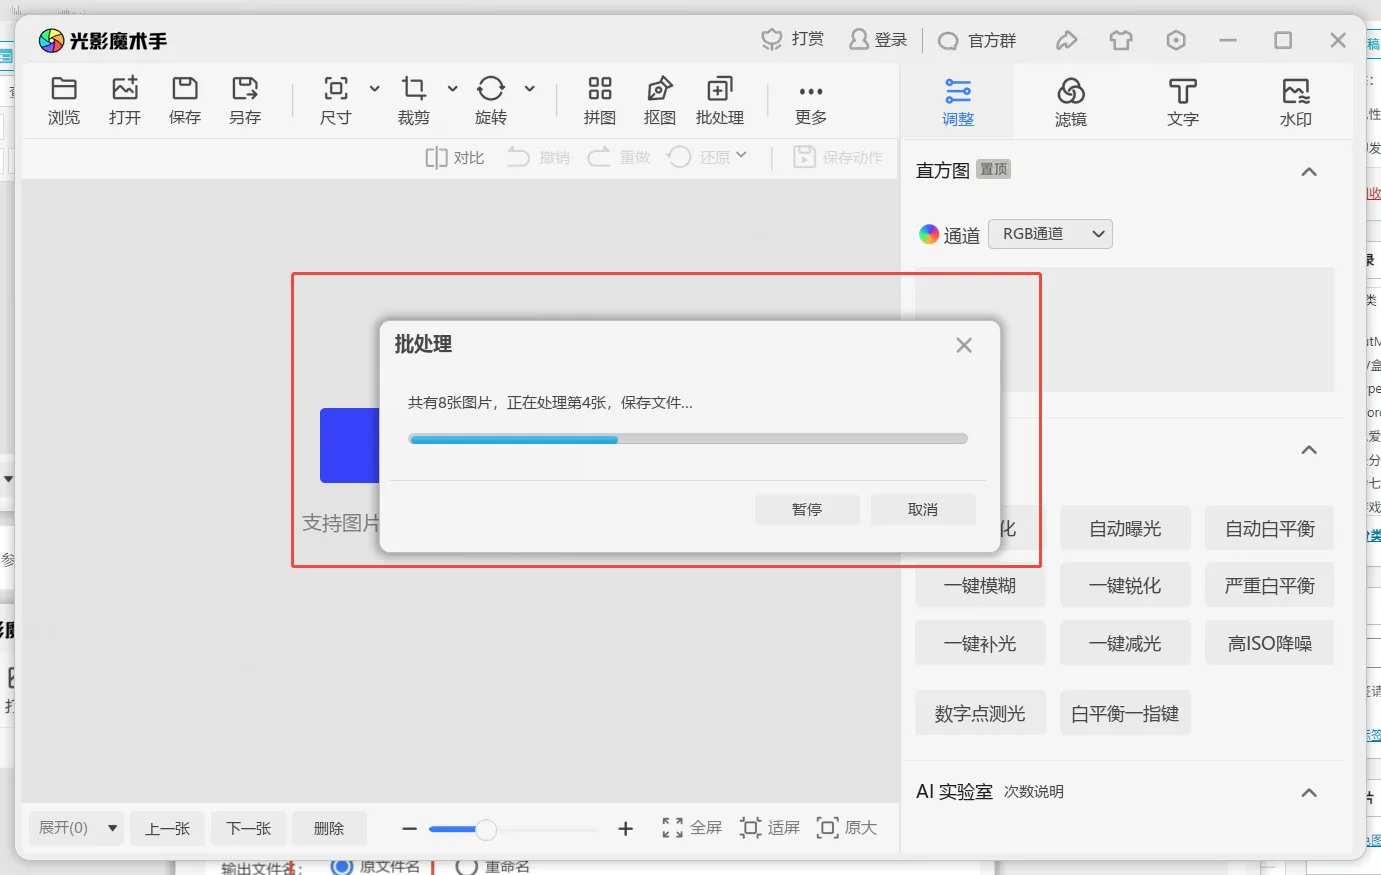Click the zoom in plus icon

[x=626, y=829]
